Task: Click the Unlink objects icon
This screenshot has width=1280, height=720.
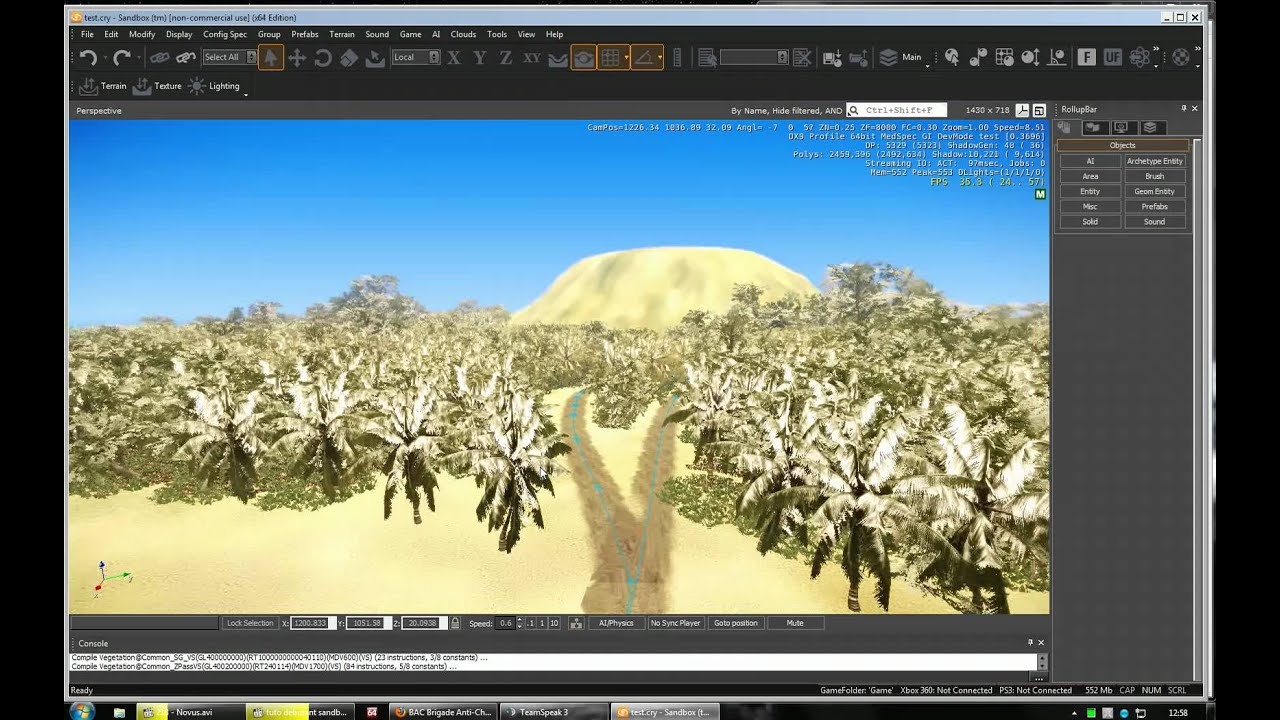Action: 185,58
